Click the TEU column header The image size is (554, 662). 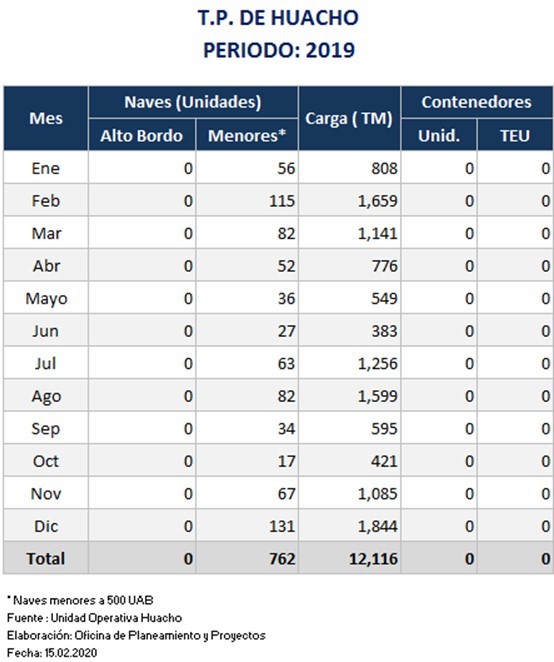click(x=515, y=135)
